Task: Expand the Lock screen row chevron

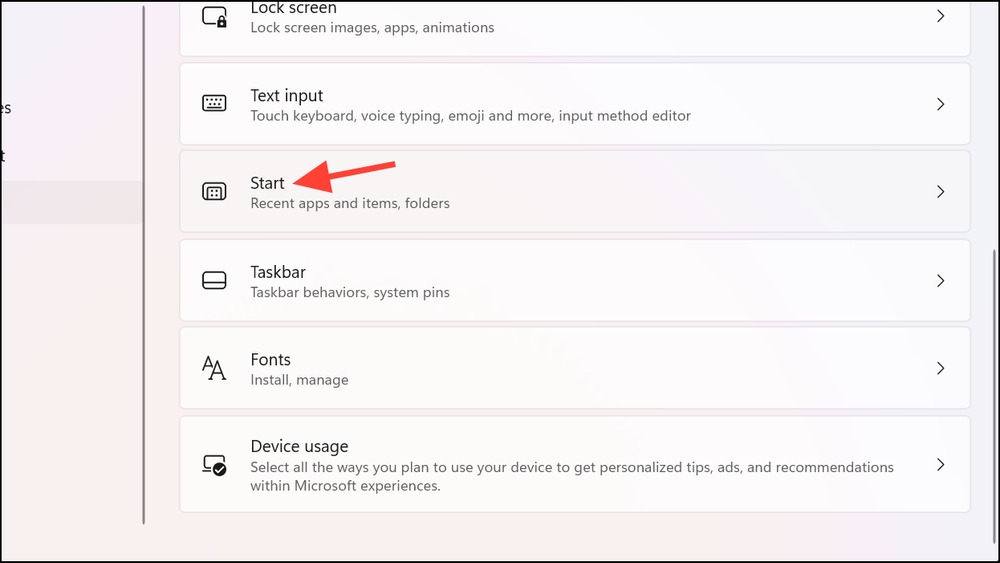Action: [940, 16]
